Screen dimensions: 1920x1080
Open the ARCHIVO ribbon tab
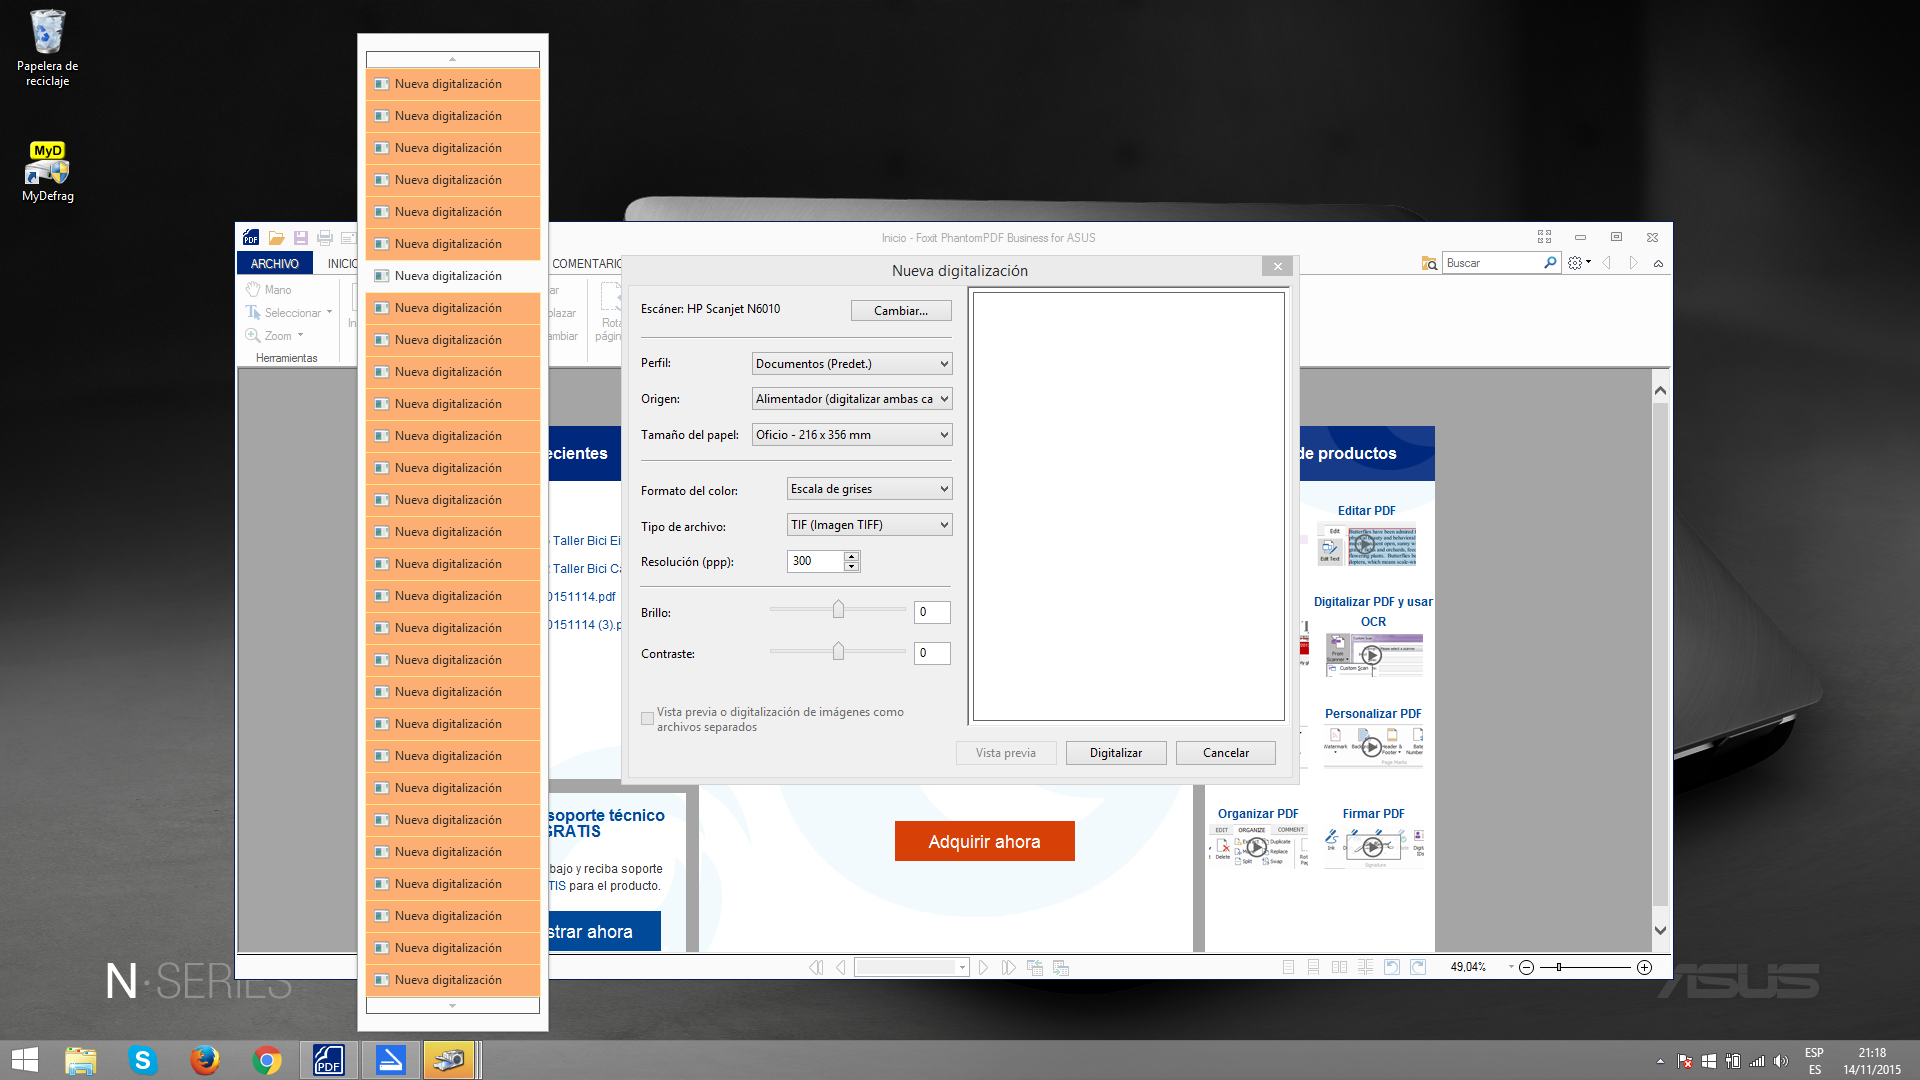(274, 264)
